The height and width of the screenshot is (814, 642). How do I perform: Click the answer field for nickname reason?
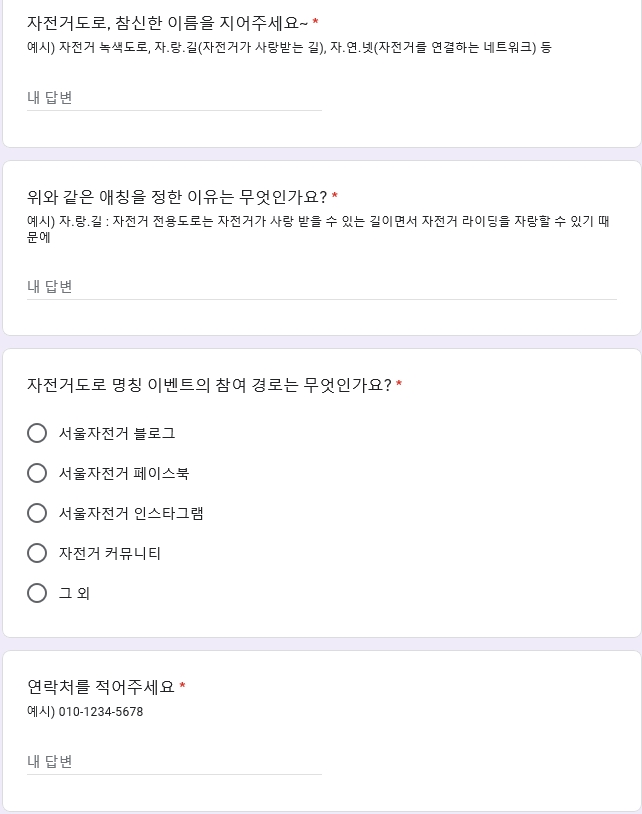tap(322, 287)
